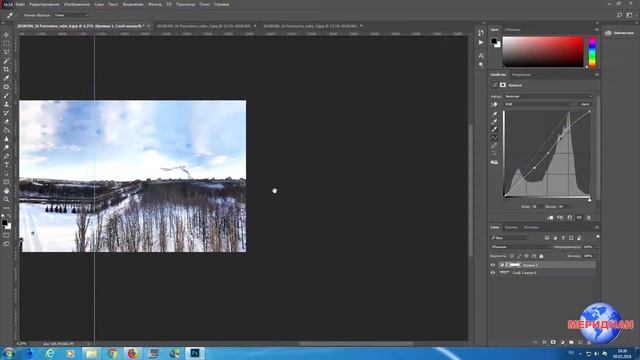Select the Gradient tool
Viewport: 640px width, 360px height.
[6, 130]
